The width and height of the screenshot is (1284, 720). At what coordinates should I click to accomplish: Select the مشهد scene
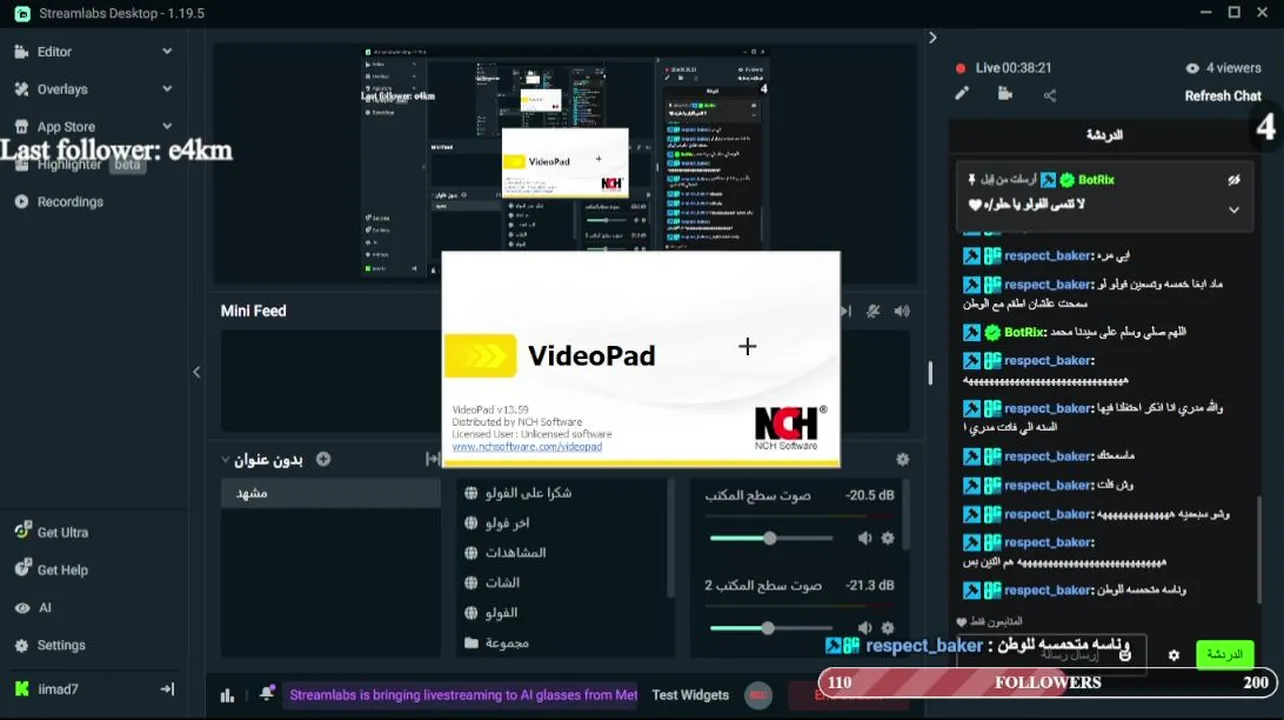pos(331,493)
